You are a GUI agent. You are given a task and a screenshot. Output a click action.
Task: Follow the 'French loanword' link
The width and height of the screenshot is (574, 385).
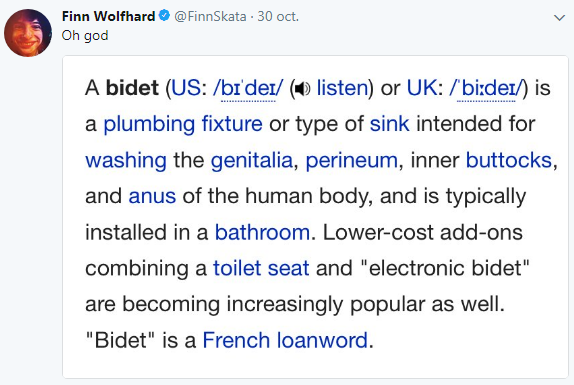[285, 340]
